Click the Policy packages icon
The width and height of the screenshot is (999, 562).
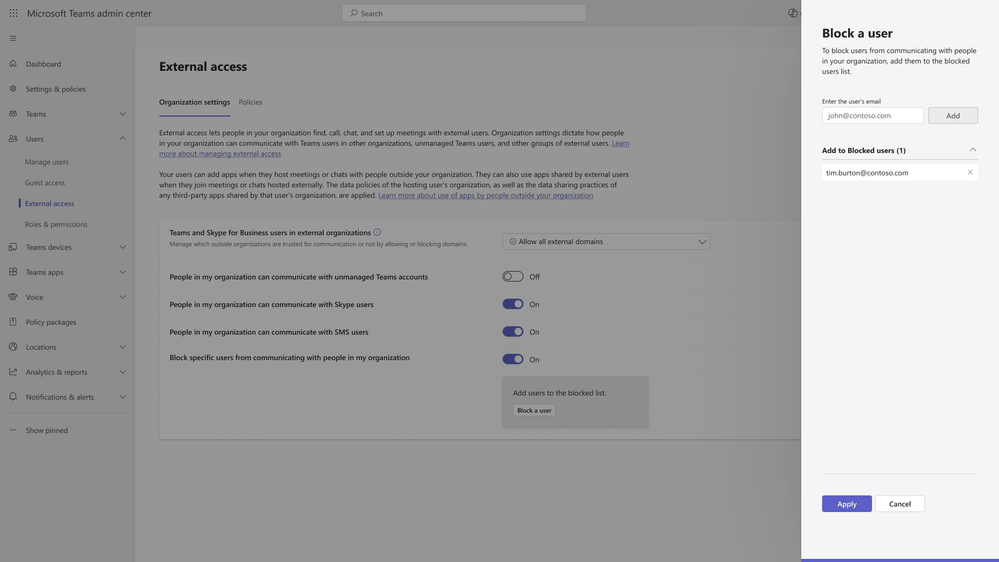pyautogui.click(x=13, y=322)
